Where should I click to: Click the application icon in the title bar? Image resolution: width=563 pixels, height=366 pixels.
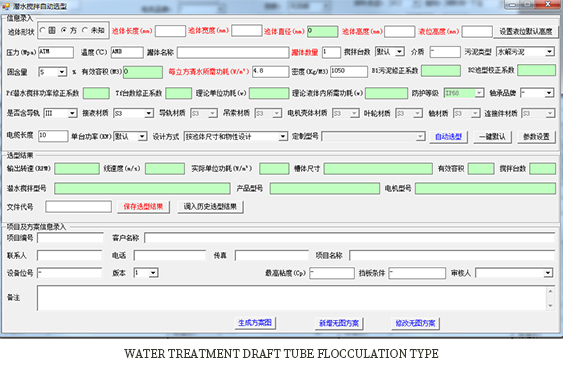click(x=6, y=6)
